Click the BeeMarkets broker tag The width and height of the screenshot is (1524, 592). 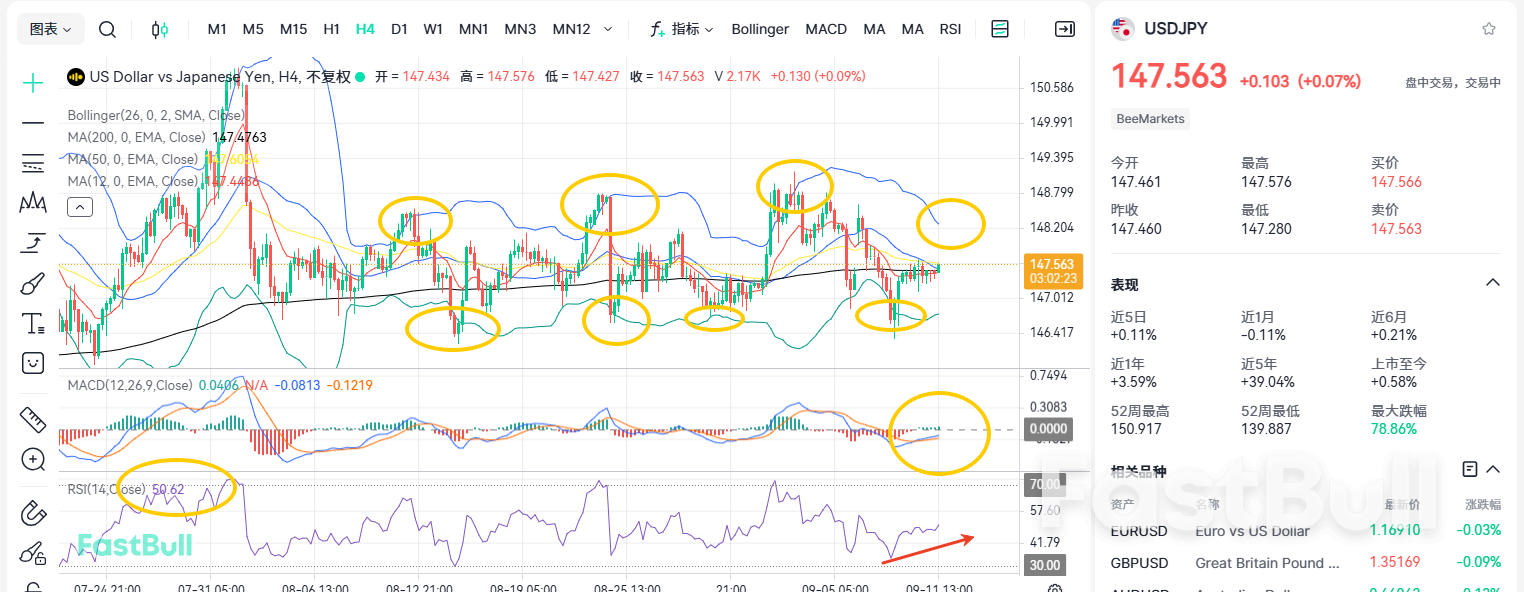click(1150, 119)
